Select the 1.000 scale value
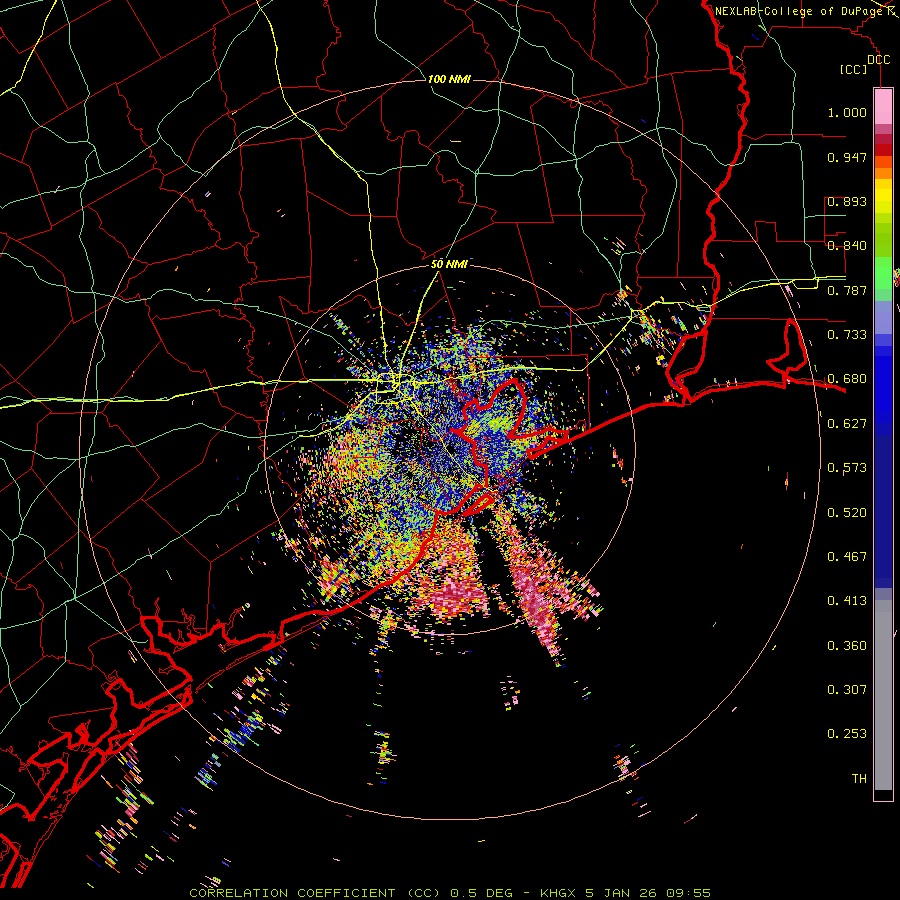 pos(847,112)
